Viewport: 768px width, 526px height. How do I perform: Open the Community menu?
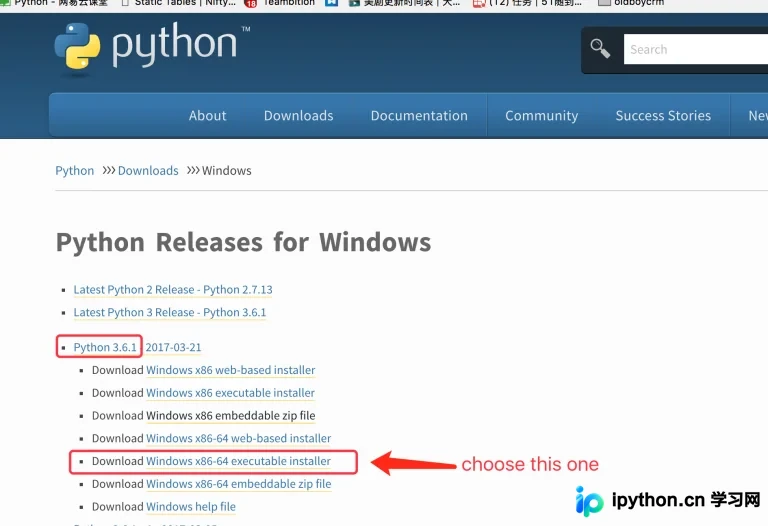[542, 116]
